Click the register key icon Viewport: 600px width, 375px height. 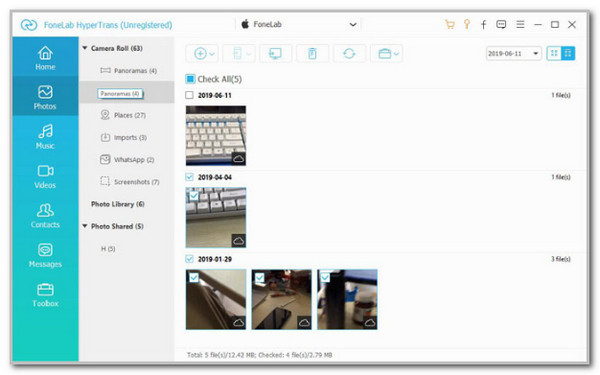[467, 24]
